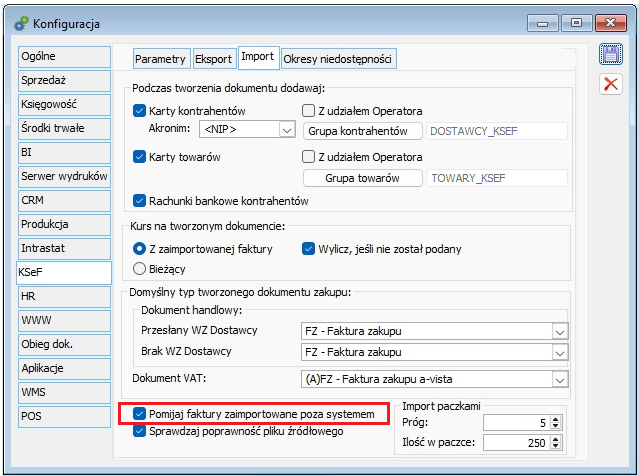Maximize the Konfiguracja window
The width and height of the screenshot is (639, 476).
pos(576,23)
